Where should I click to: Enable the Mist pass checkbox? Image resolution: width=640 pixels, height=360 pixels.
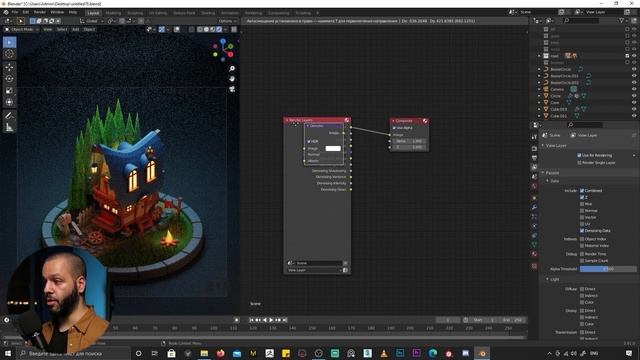point(582,204)
